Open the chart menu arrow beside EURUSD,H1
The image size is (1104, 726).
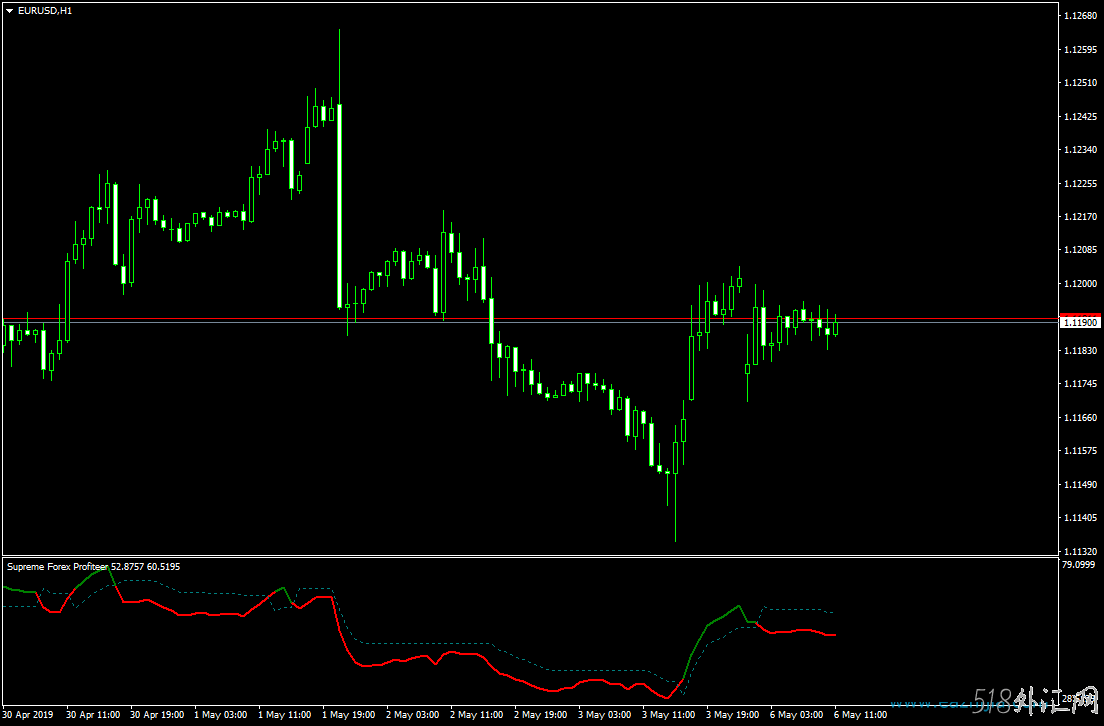pyautogui.click(x=10, y=11)
